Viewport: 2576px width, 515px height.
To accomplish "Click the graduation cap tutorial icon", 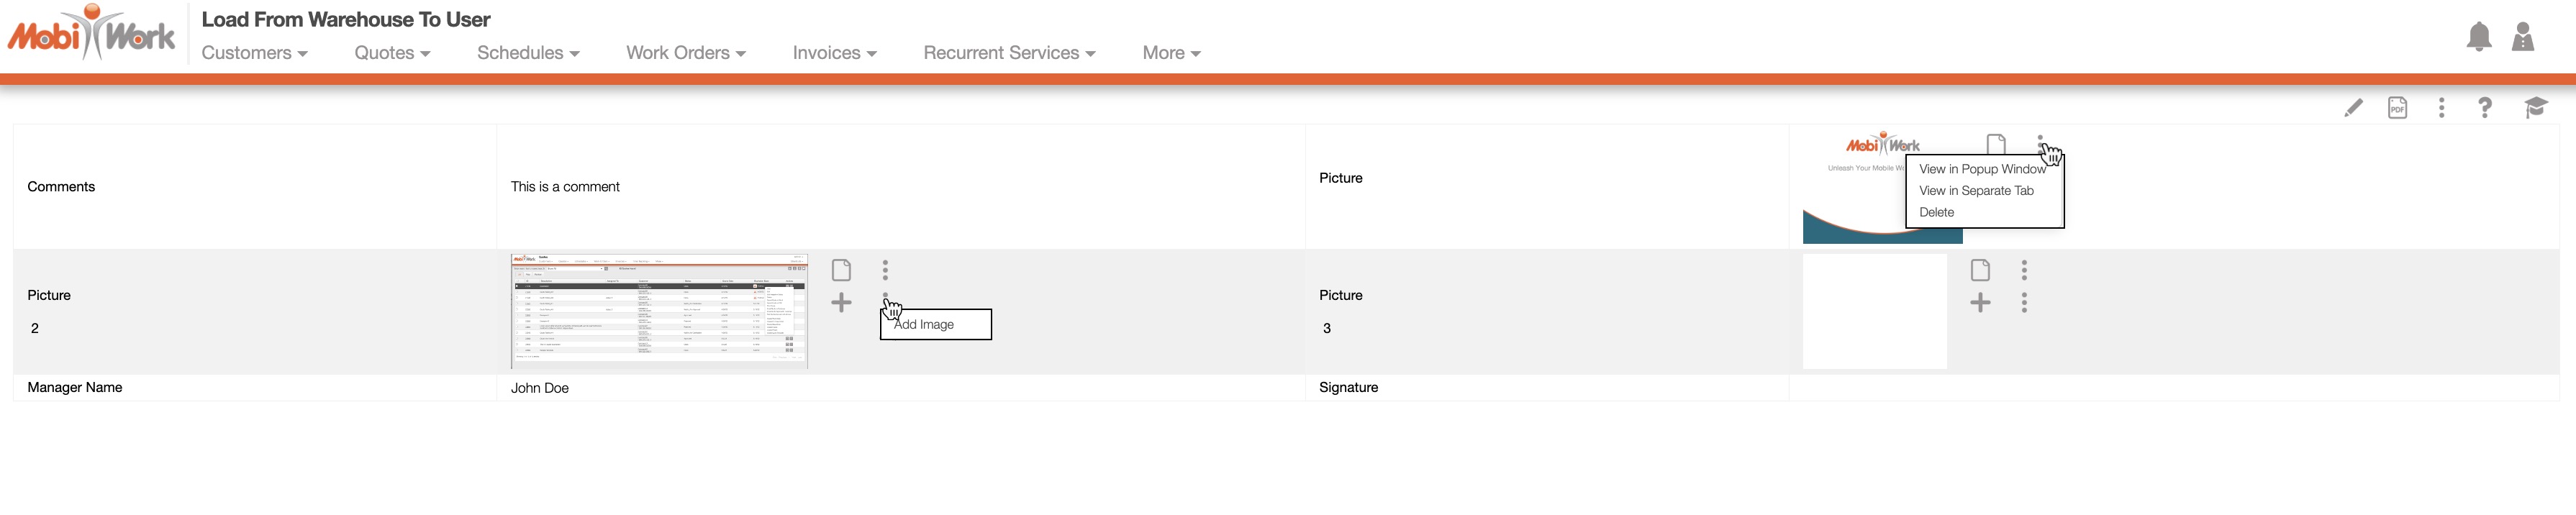I will pyautogui.click(x=2534, y=108).
